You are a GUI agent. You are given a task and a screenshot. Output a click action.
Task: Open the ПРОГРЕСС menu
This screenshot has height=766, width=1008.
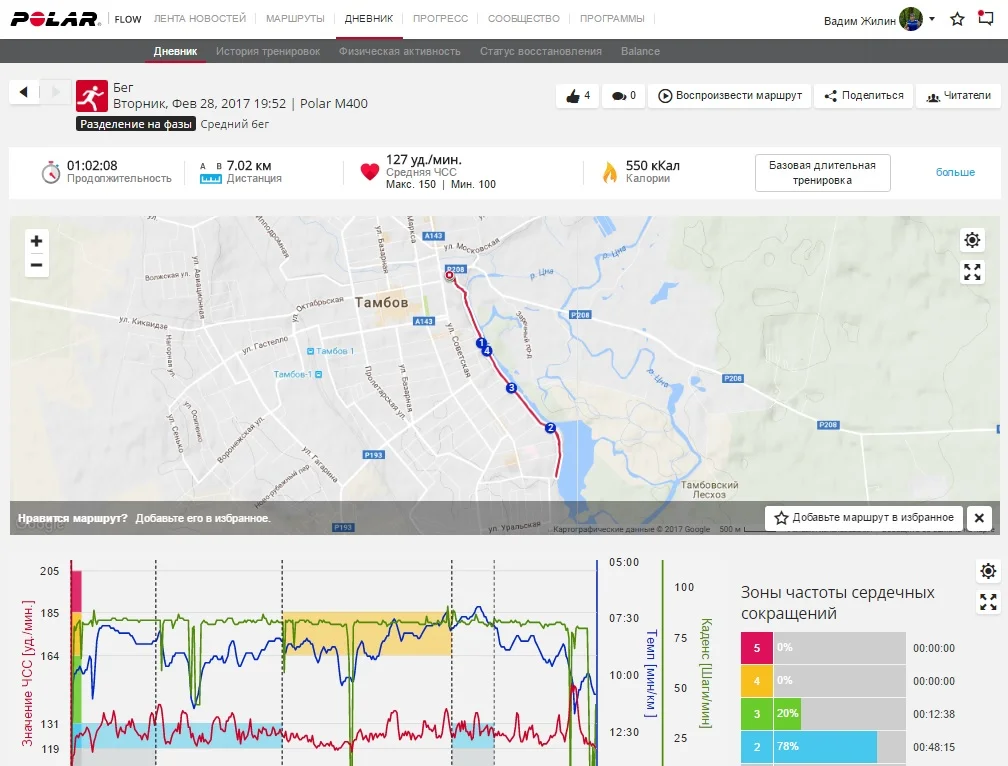(x=440, y=18)
